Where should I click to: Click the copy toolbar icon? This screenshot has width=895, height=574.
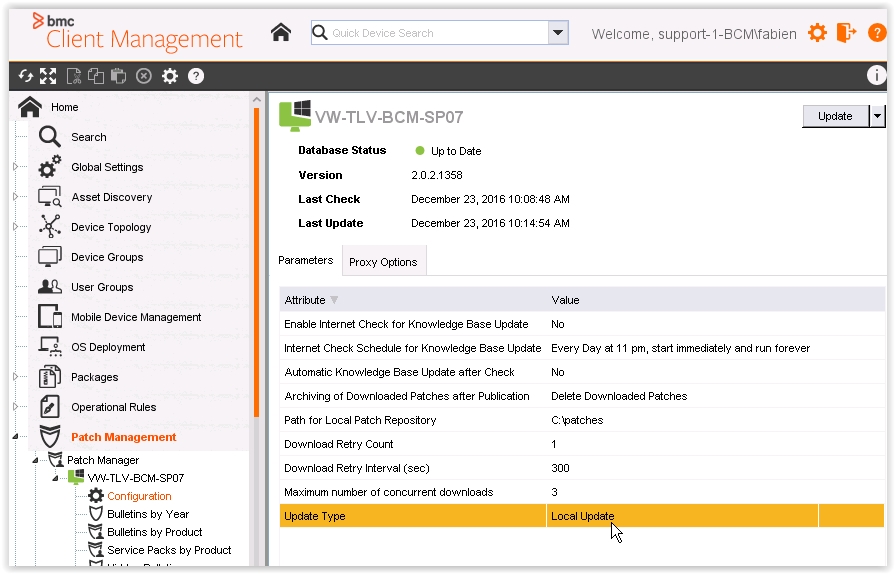pos(96,76)
